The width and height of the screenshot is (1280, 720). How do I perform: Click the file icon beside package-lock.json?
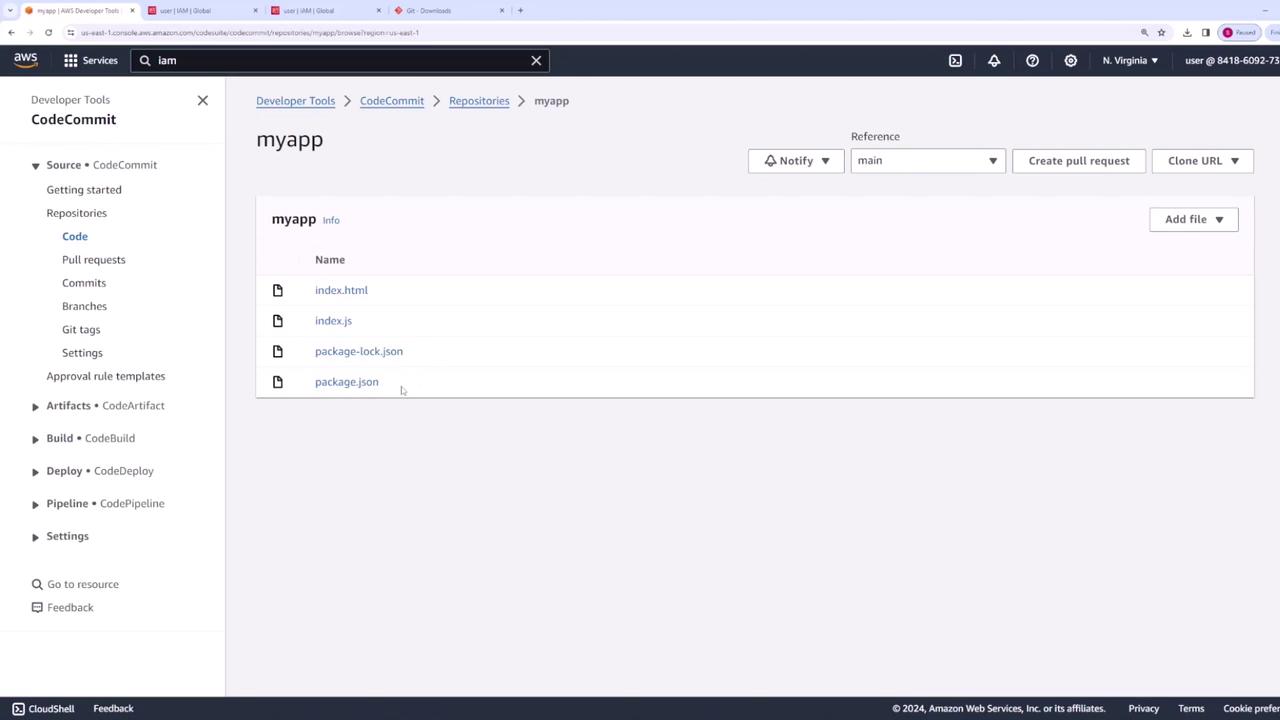pos(278,351)
